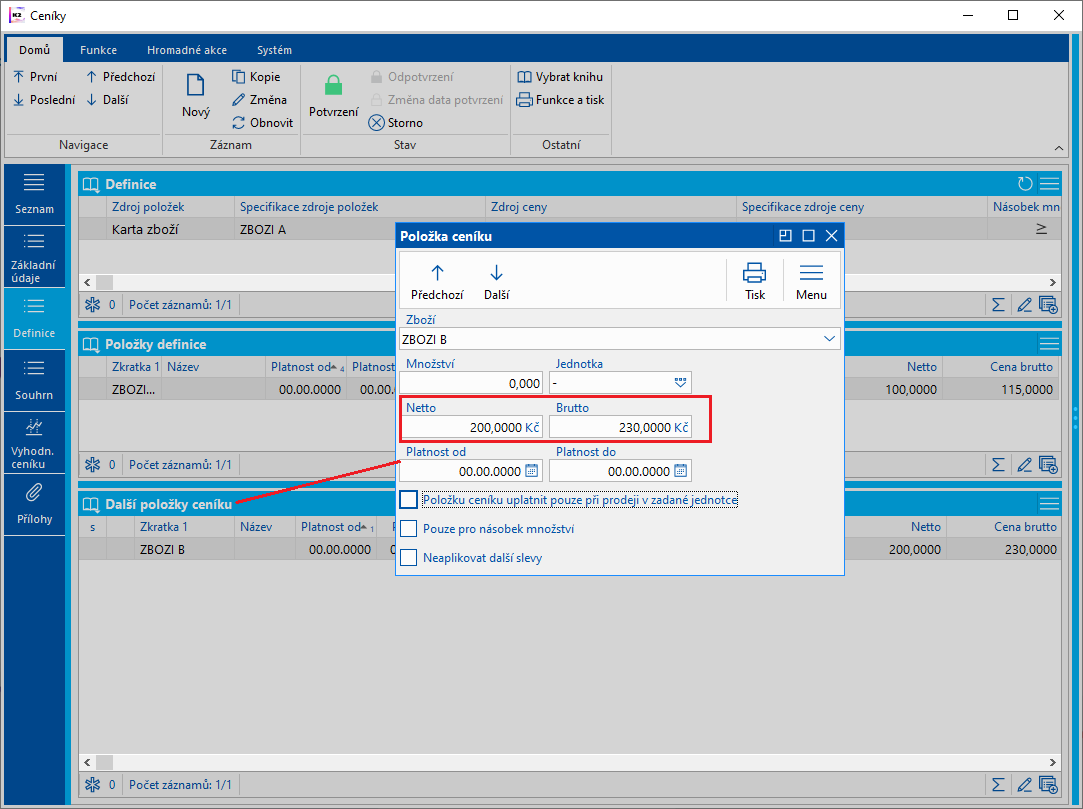Navigate to previous record in ribbon Předchozí
The height and width of the screenshot is (809, 1083).
(120, 77)
